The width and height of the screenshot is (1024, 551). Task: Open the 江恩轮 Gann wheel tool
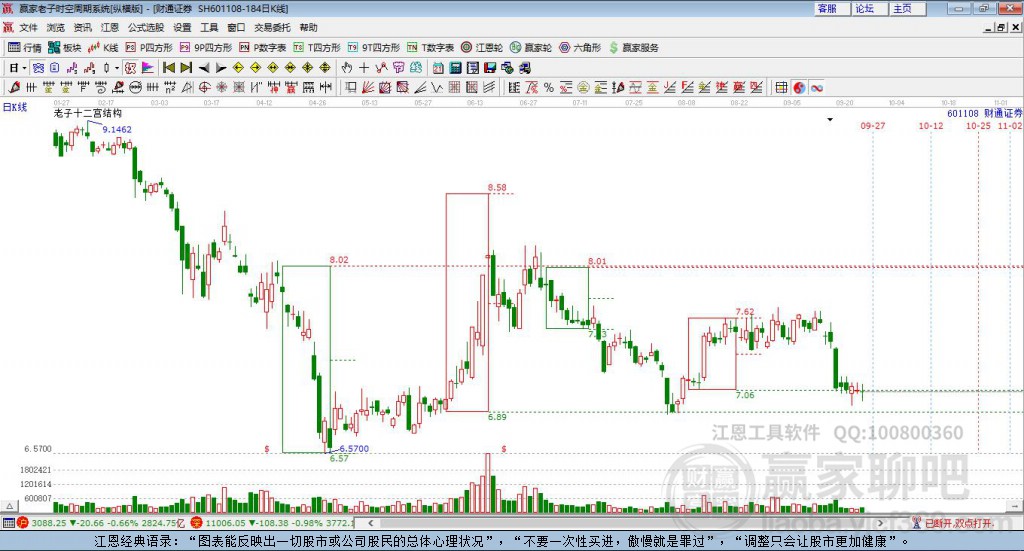point(482,48)
